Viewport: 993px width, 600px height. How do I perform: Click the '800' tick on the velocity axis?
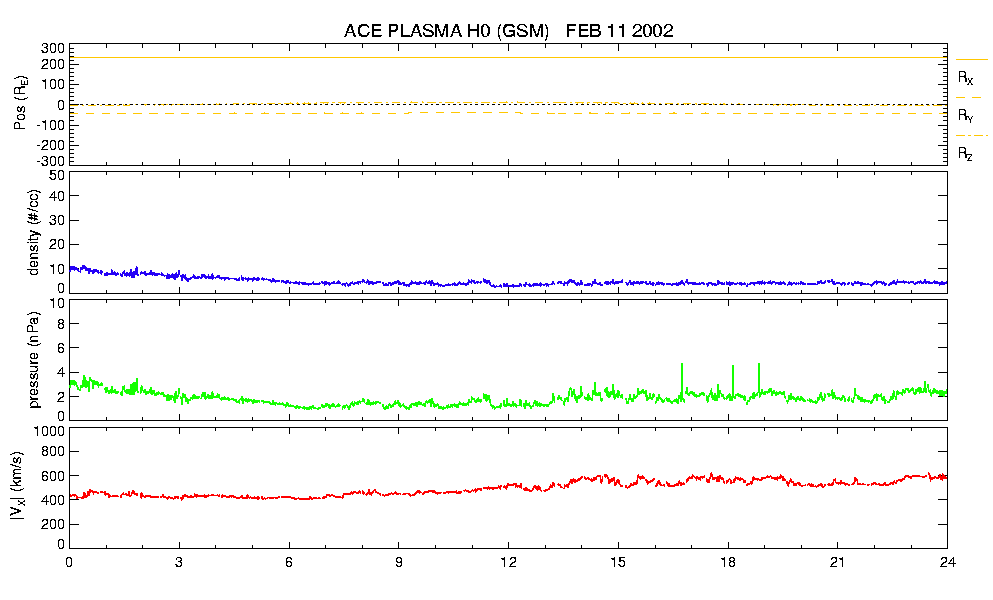pos(53,452)
